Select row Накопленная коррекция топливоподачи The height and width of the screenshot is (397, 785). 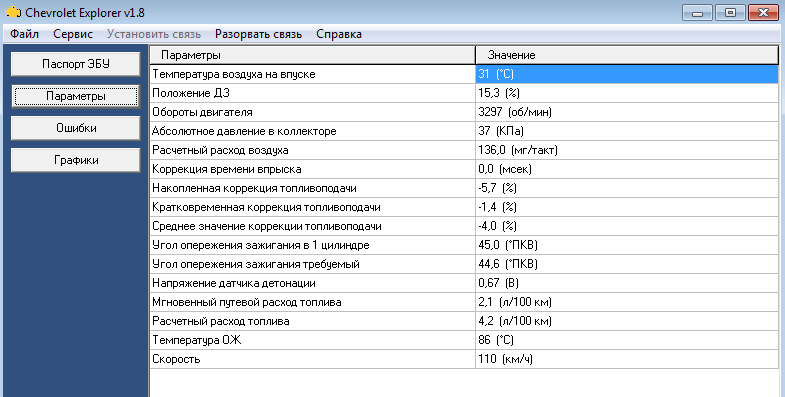click(x=464, y=188)
